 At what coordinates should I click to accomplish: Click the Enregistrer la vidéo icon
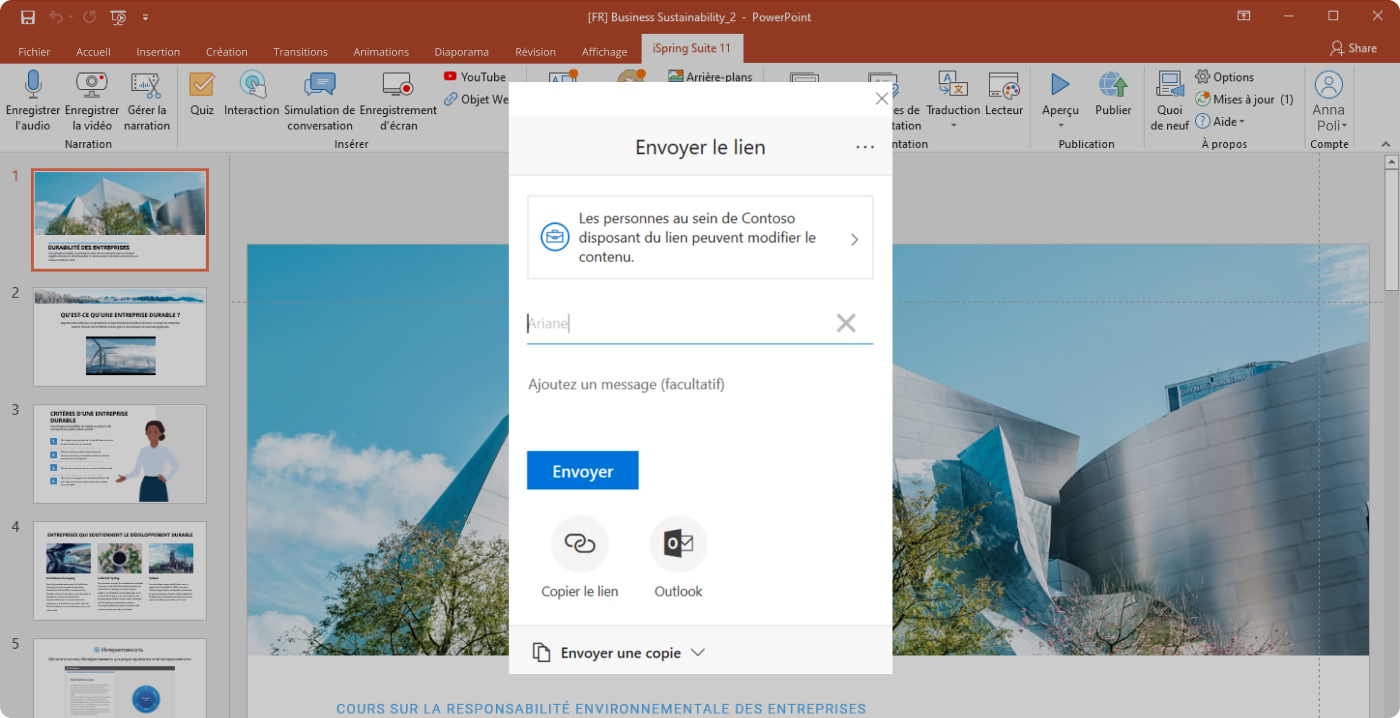coord(92,86)
